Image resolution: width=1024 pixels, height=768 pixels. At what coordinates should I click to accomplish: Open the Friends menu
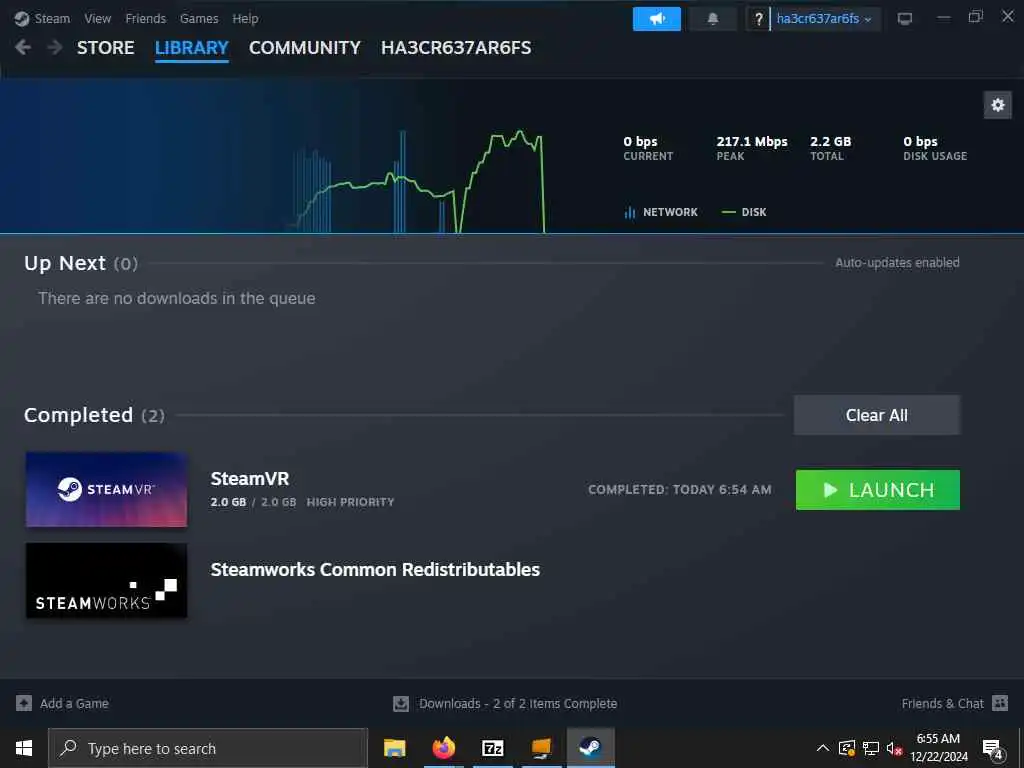pyautogui.click(x=146, y=18)
